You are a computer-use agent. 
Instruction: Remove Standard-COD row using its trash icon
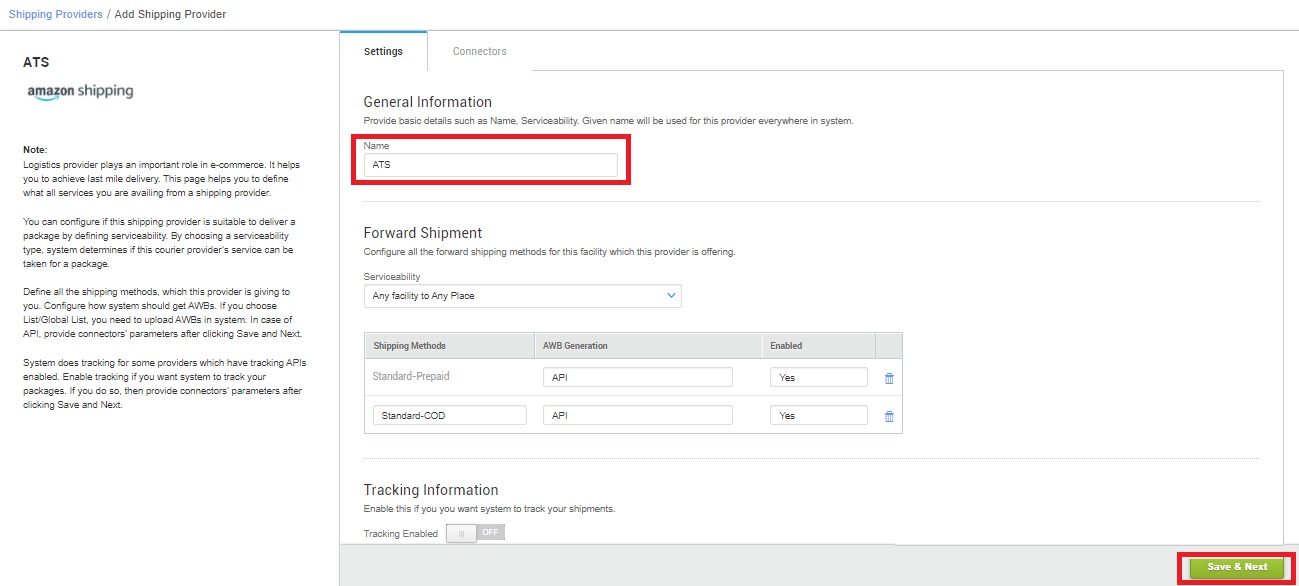888,415
